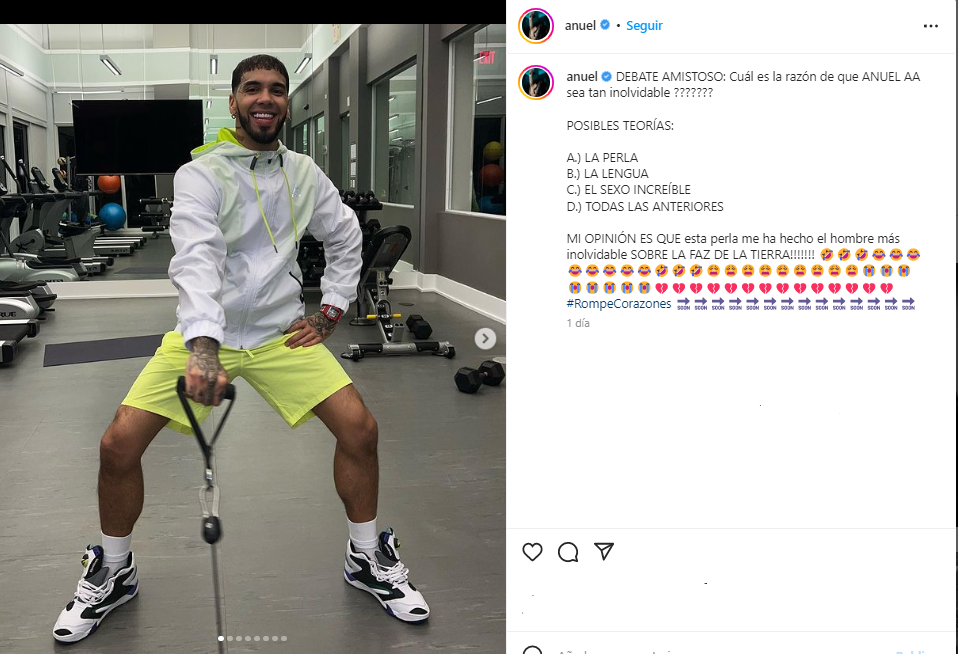Click the emoji icon in the comment box

pos(533,650)
